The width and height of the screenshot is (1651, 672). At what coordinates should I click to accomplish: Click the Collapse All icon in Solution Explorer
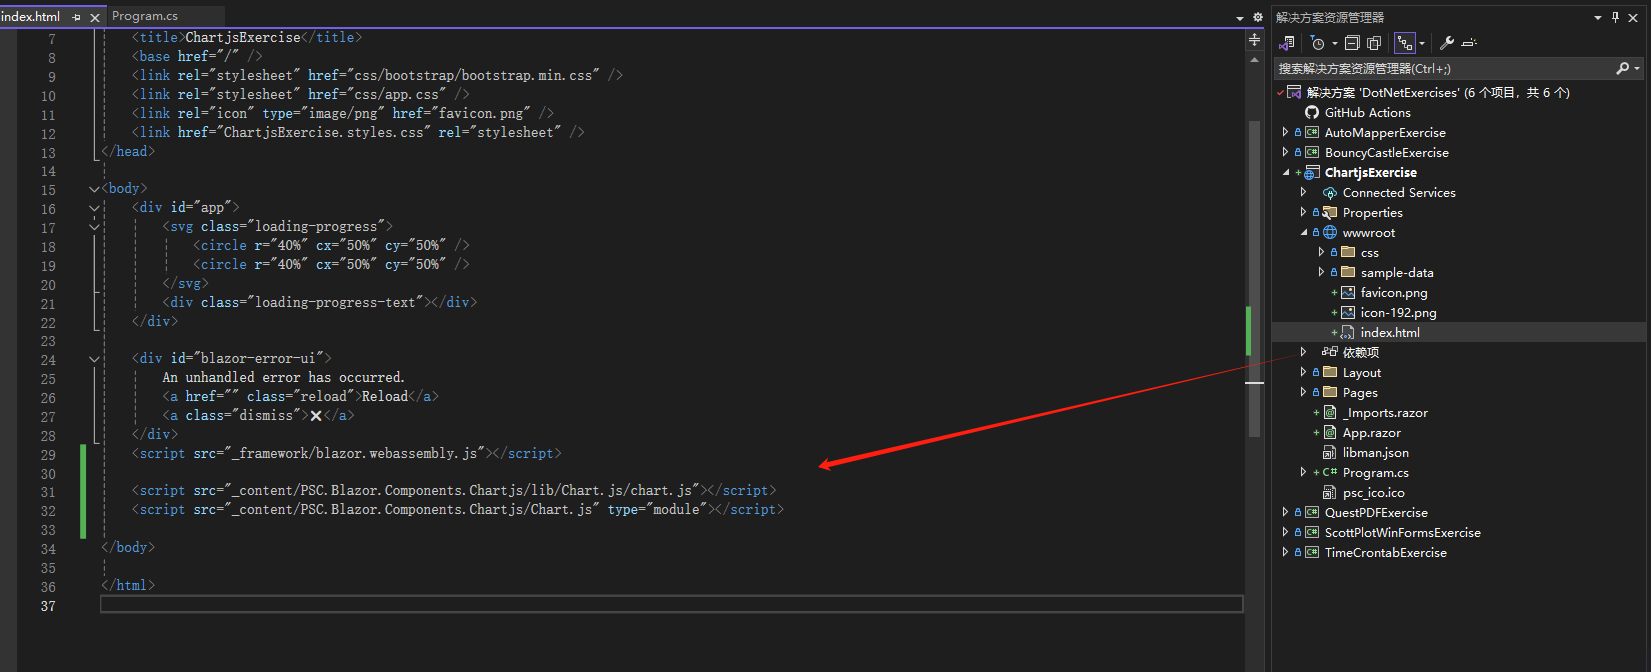[1352, 43]
